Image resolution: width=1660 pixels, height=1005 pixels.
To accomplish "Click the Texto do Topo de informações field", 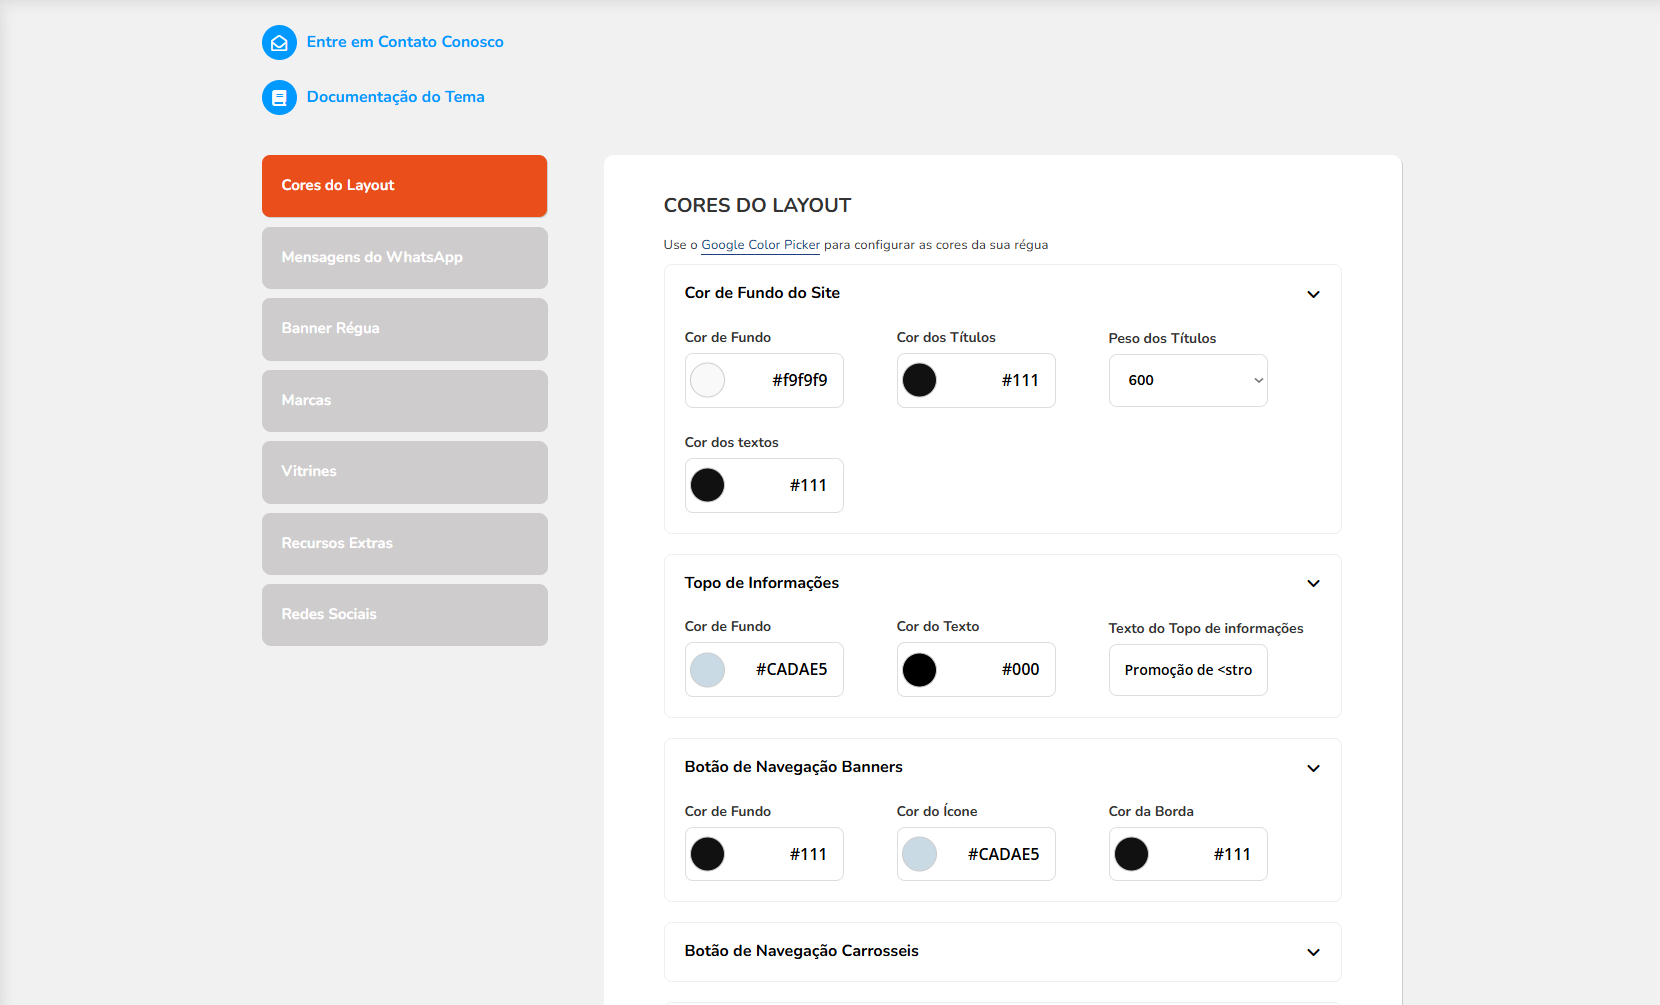I will [x=1187, y=670].
